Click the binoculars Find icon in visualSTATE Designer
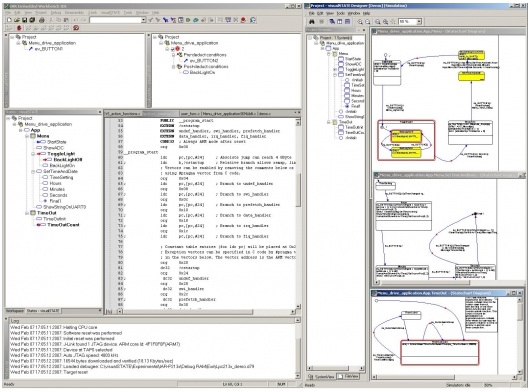Image resolution: width=530 pixels, height=391 pixels. click(312, 22)
